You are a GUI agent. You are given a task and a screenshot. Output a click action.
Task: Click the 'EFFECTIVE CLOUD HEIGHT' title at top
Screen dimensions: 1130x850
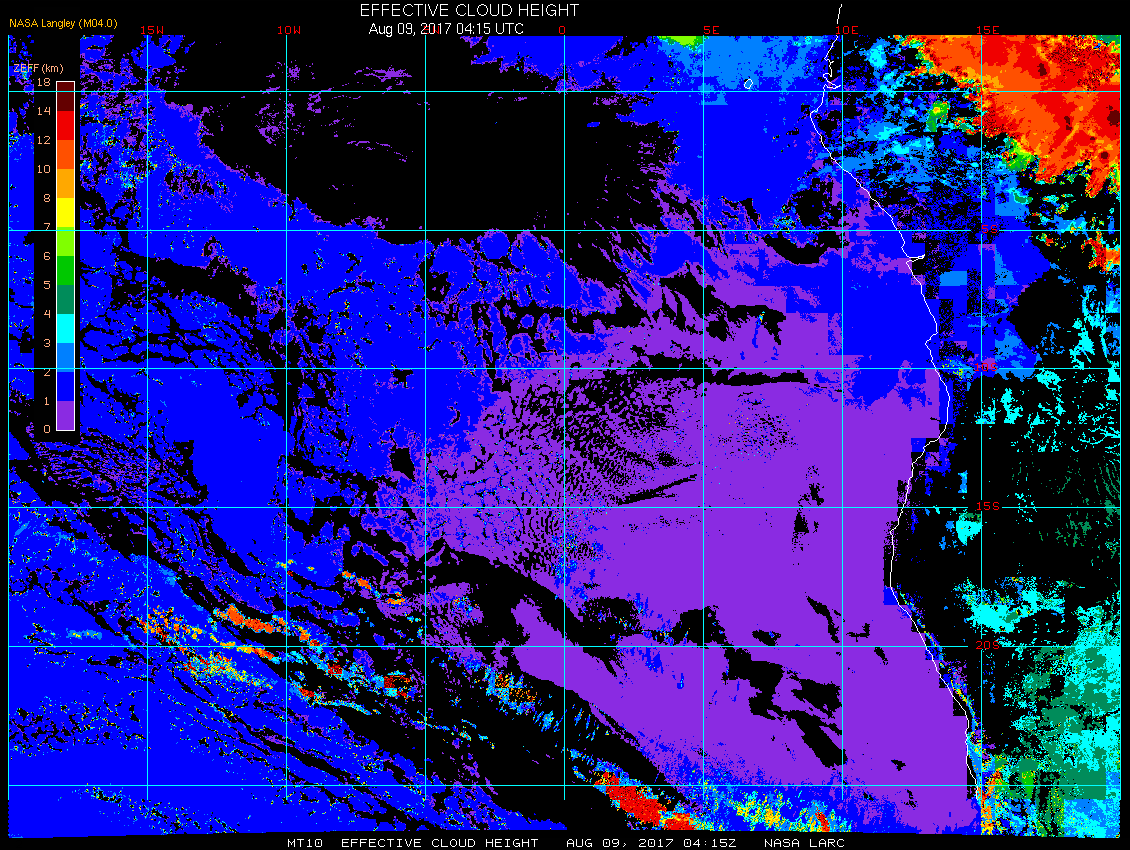pyautogui.click(x=469, y=10)
